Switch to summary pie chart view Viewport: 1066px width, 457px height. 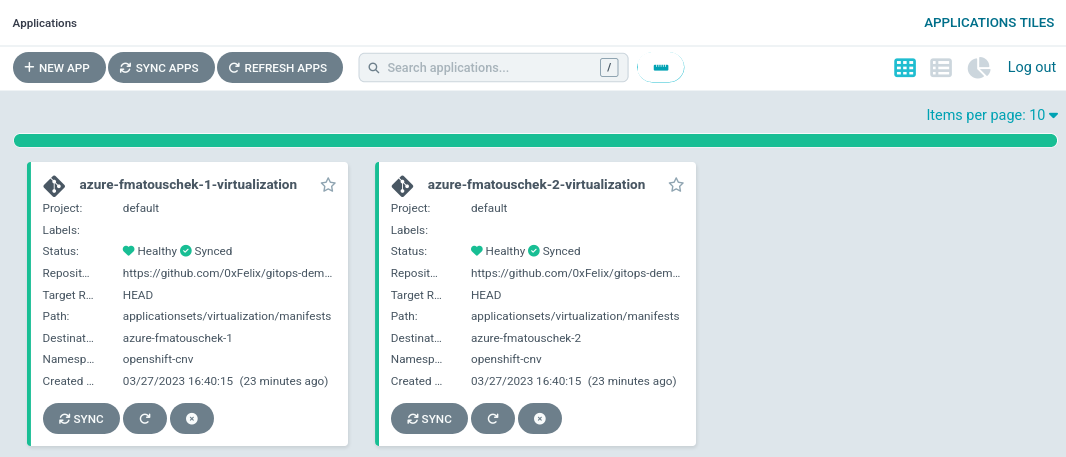978,68
